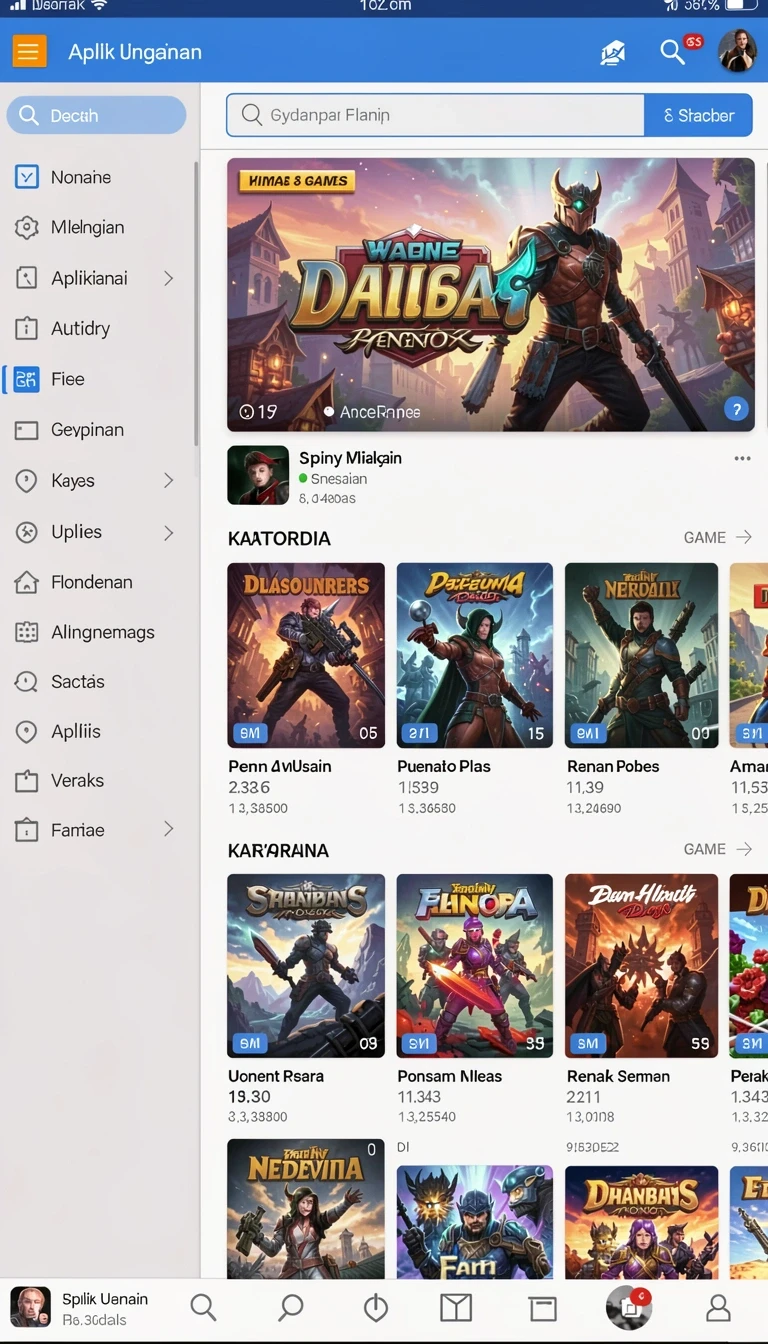Click the Splik Uenain profile in bottom bar
Image resolution: width=768 pixels, height=1344 pixels.
80,1308
